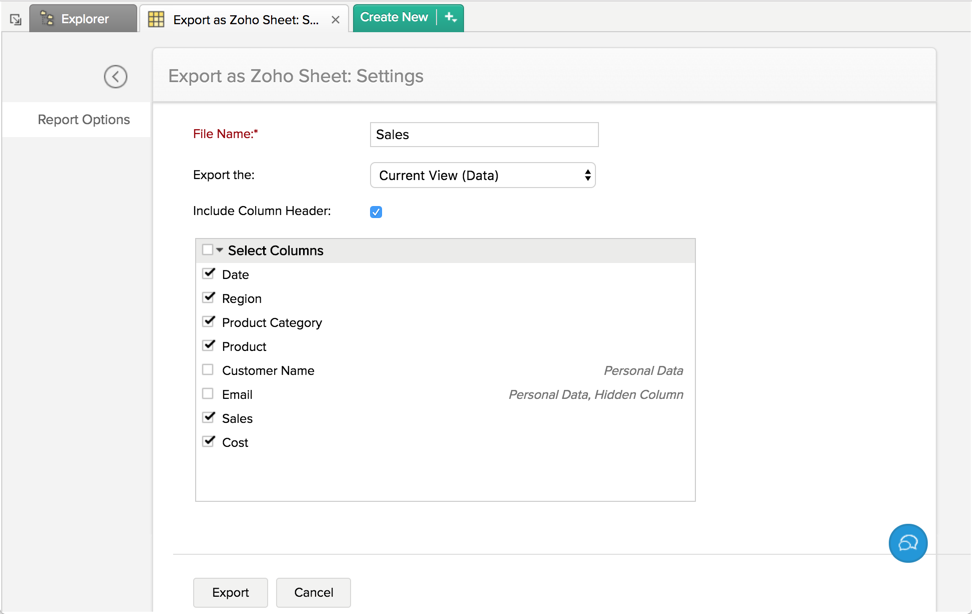Toggle the Select Columns master checkbox
Viewport: 972px width, 614px height.
click(207, 250)
